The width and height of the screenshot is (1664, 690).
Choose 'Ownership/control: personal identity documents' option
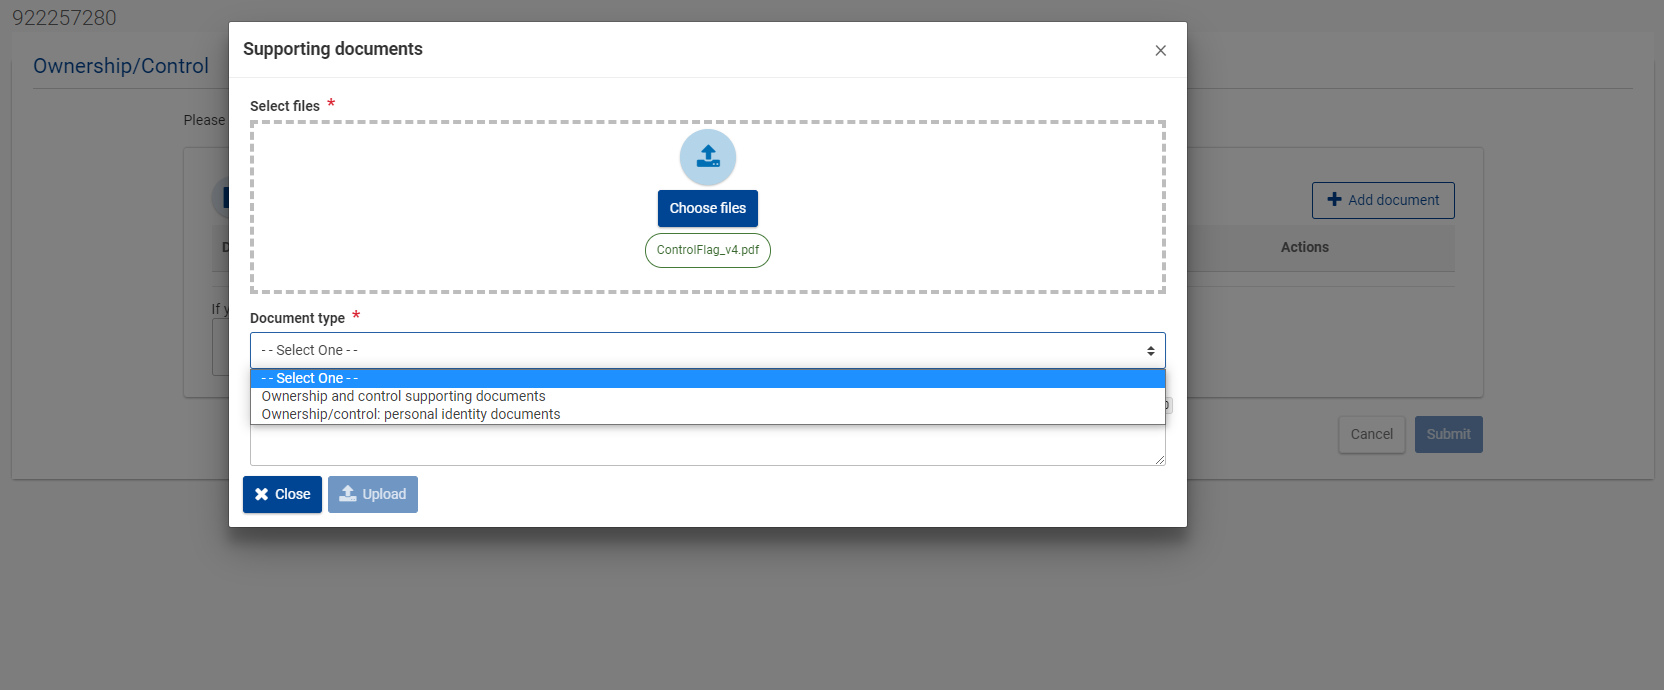pyautogui.click(x=708, y=414)
